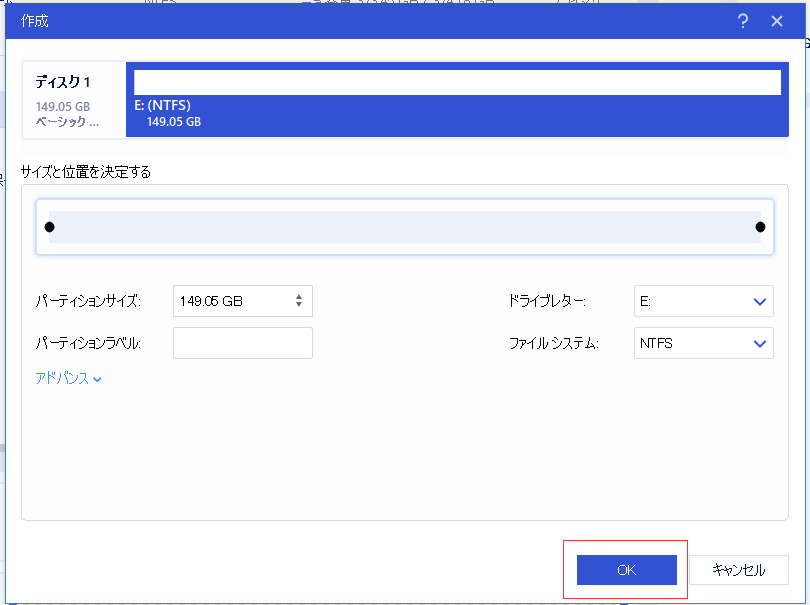Screen dimensions: 810x605
Task: Expand the アドバンス advanced options
Action: (67, 378)
